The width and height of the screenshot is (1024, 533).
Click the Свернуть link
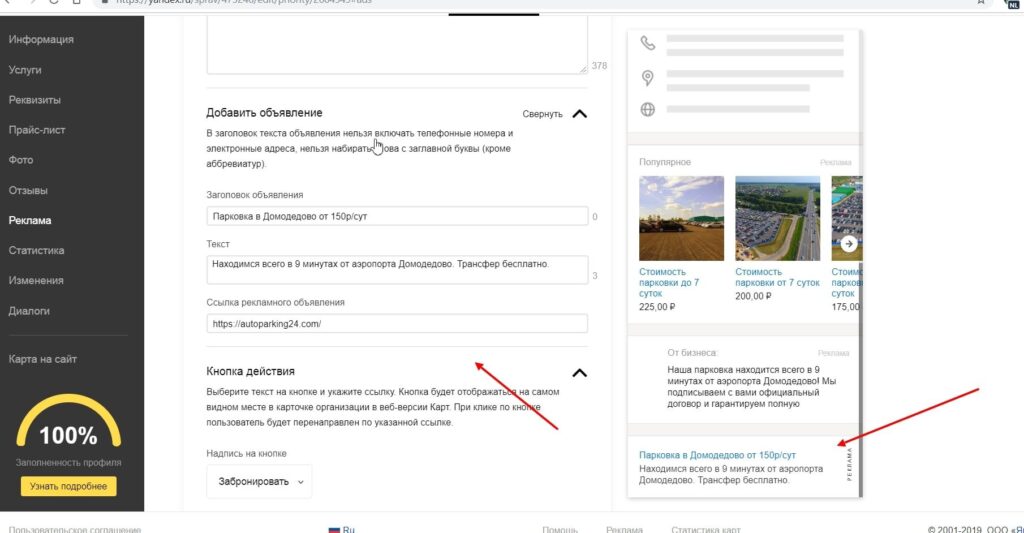click(542, 114)
